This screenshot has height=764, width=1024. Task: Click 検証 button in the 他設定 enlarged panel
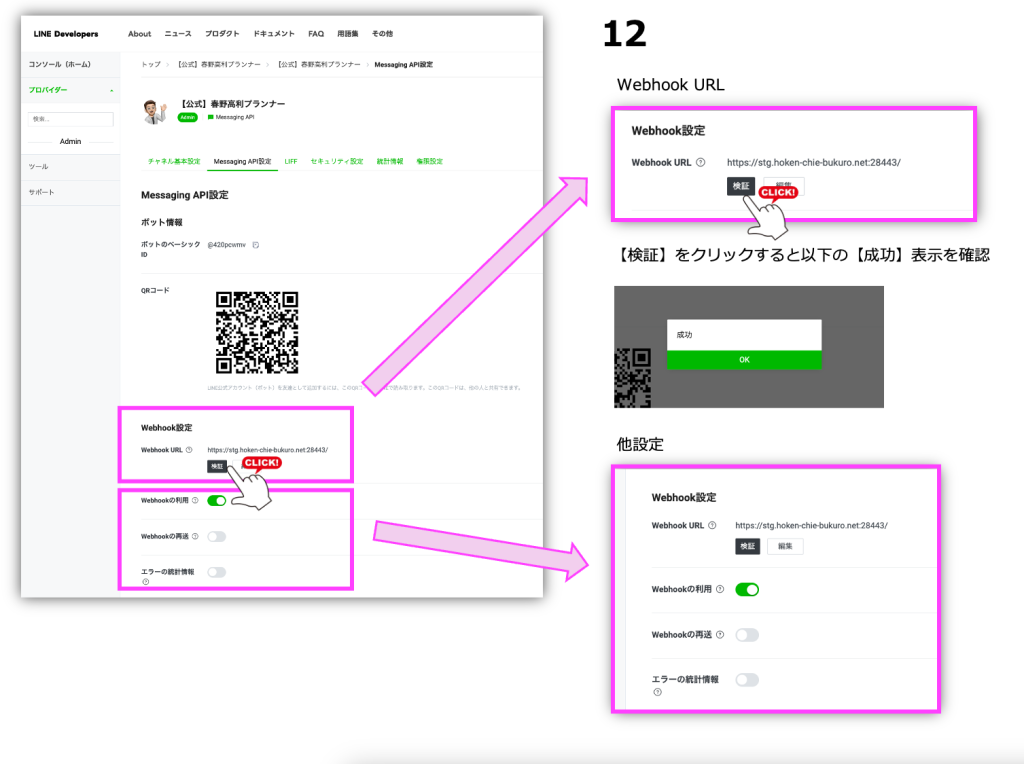coord(748,546)
